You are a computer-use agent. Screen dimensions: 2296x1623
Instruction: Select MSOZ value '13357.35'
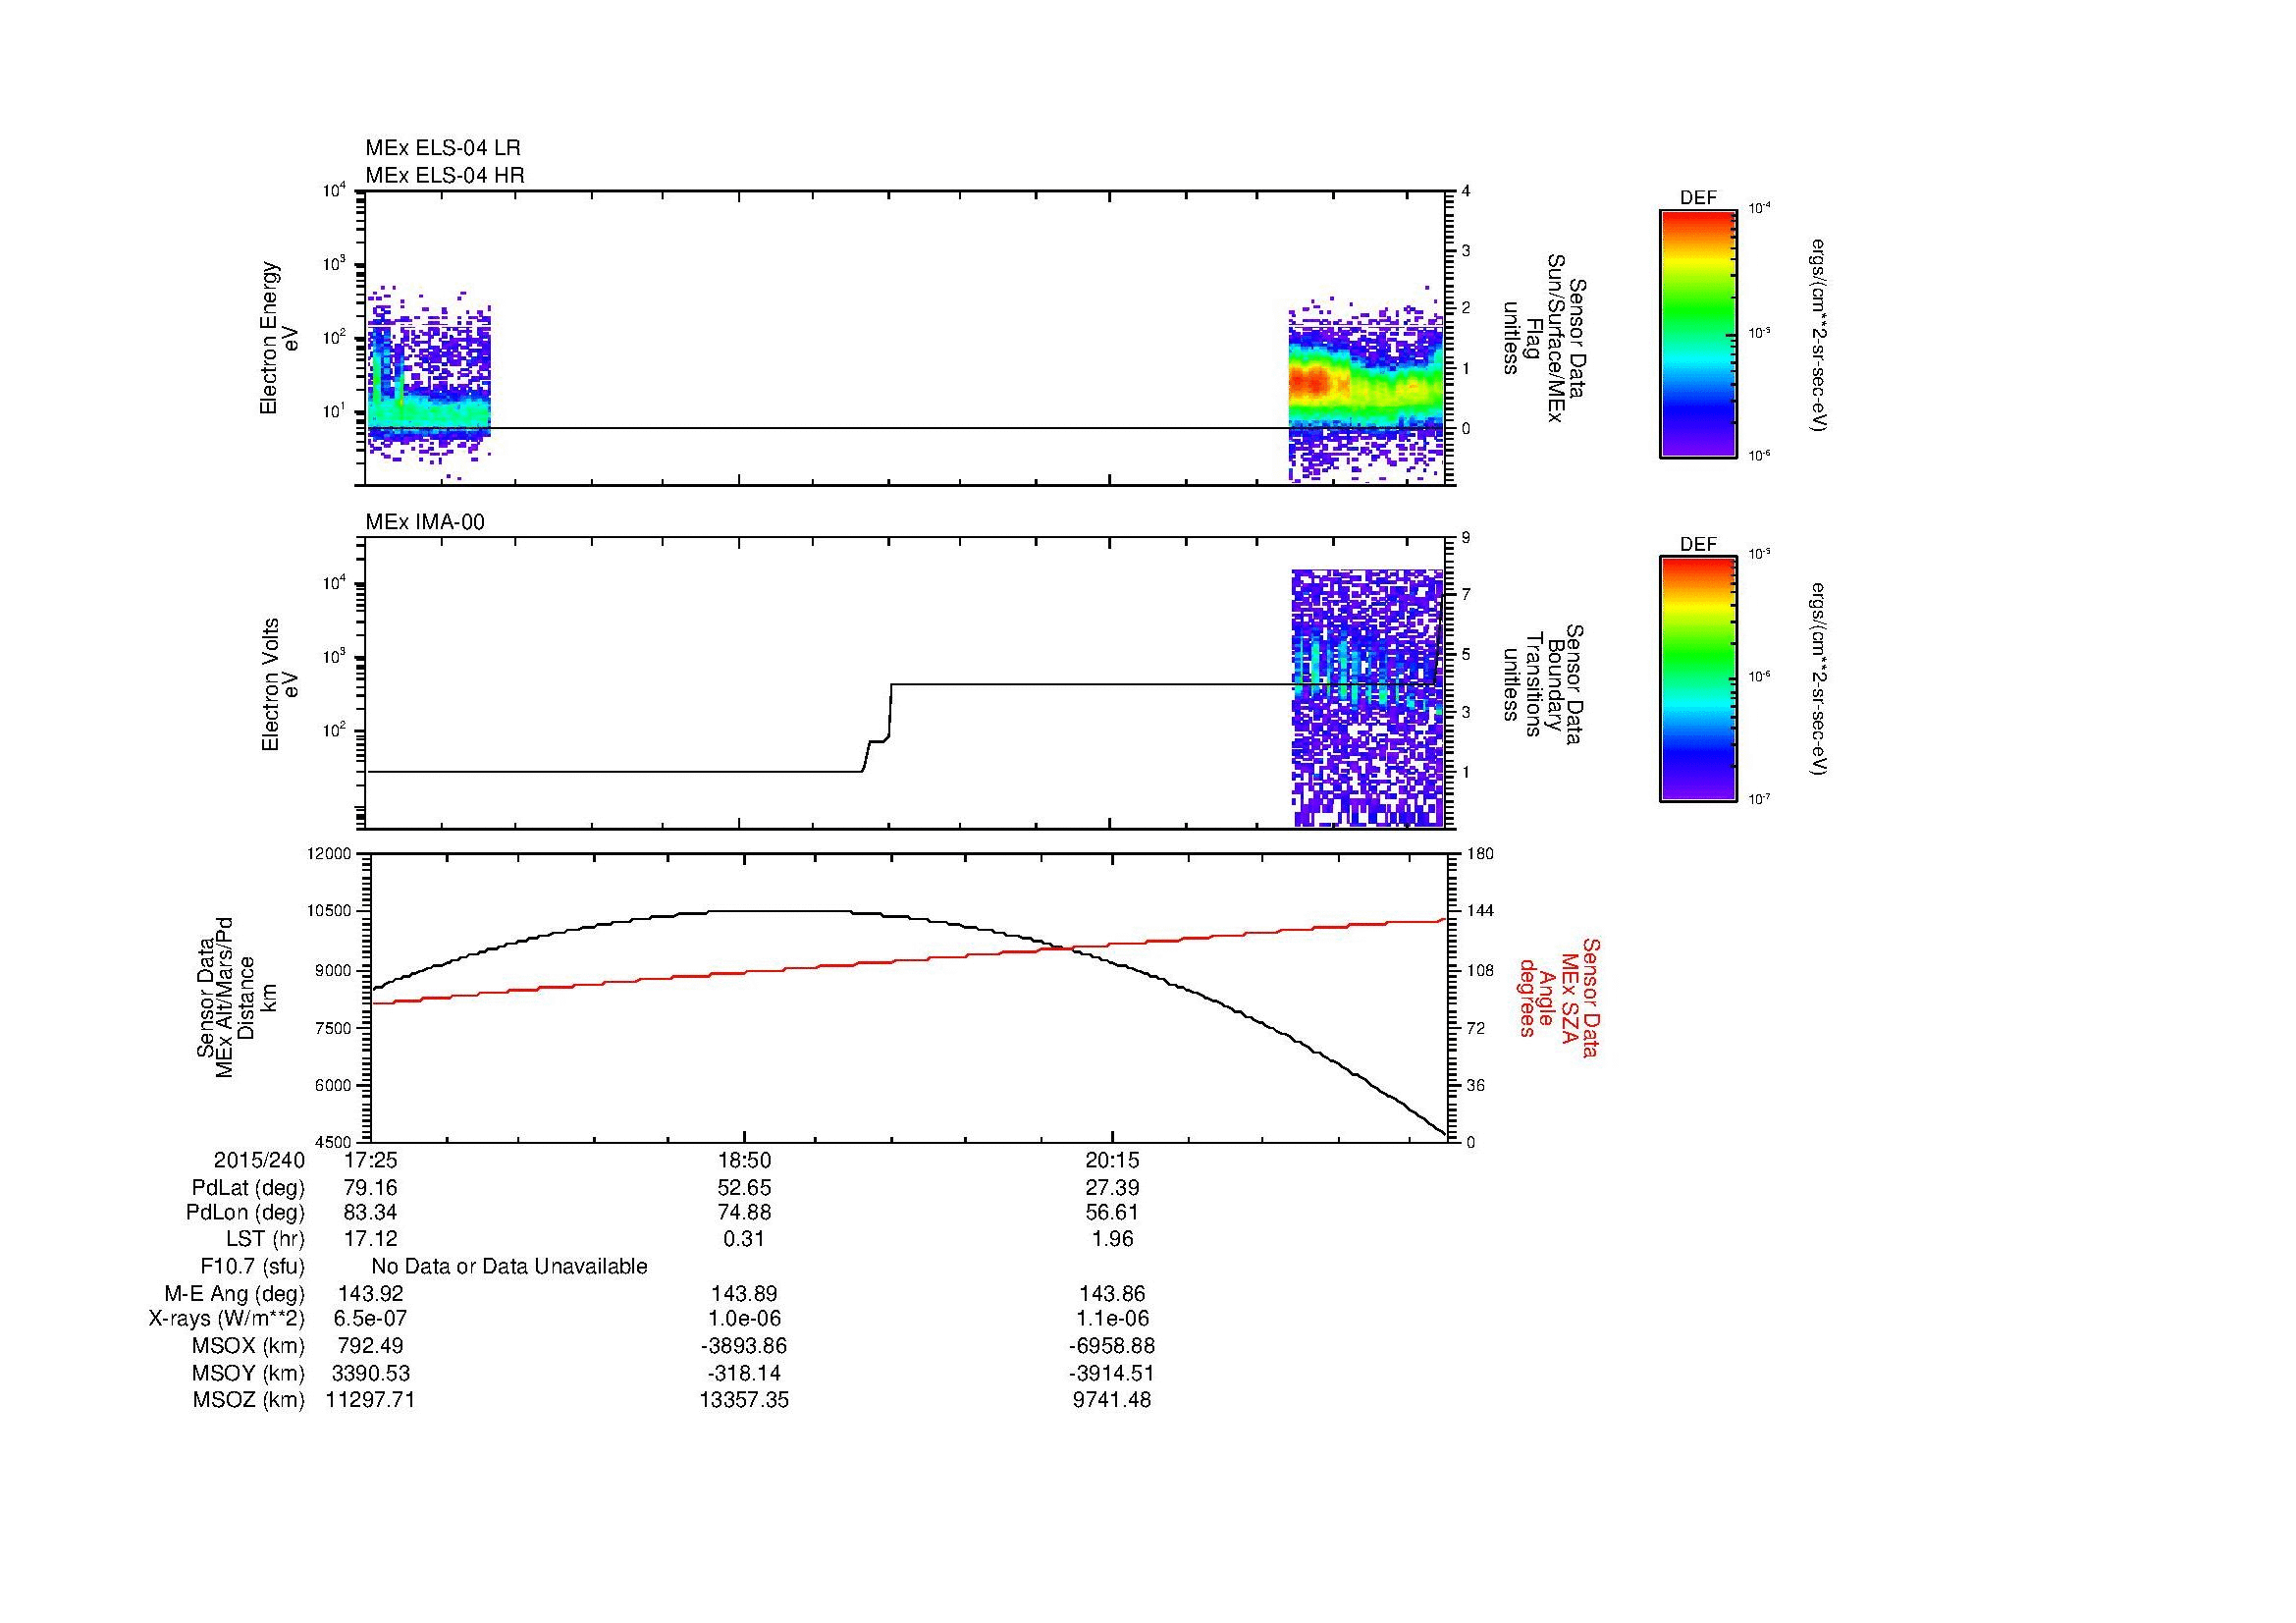click(x=744, y=1400)
